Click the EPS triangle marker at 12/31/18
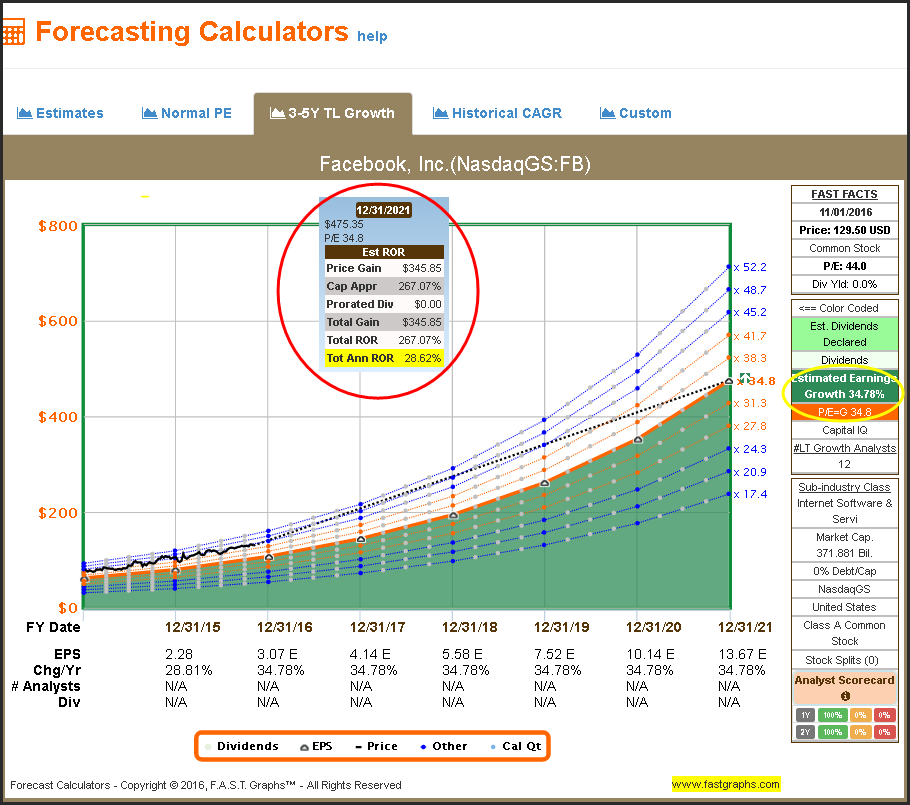Image resolution: width=910 pixels, height=805 pixels. pos(453,516)
